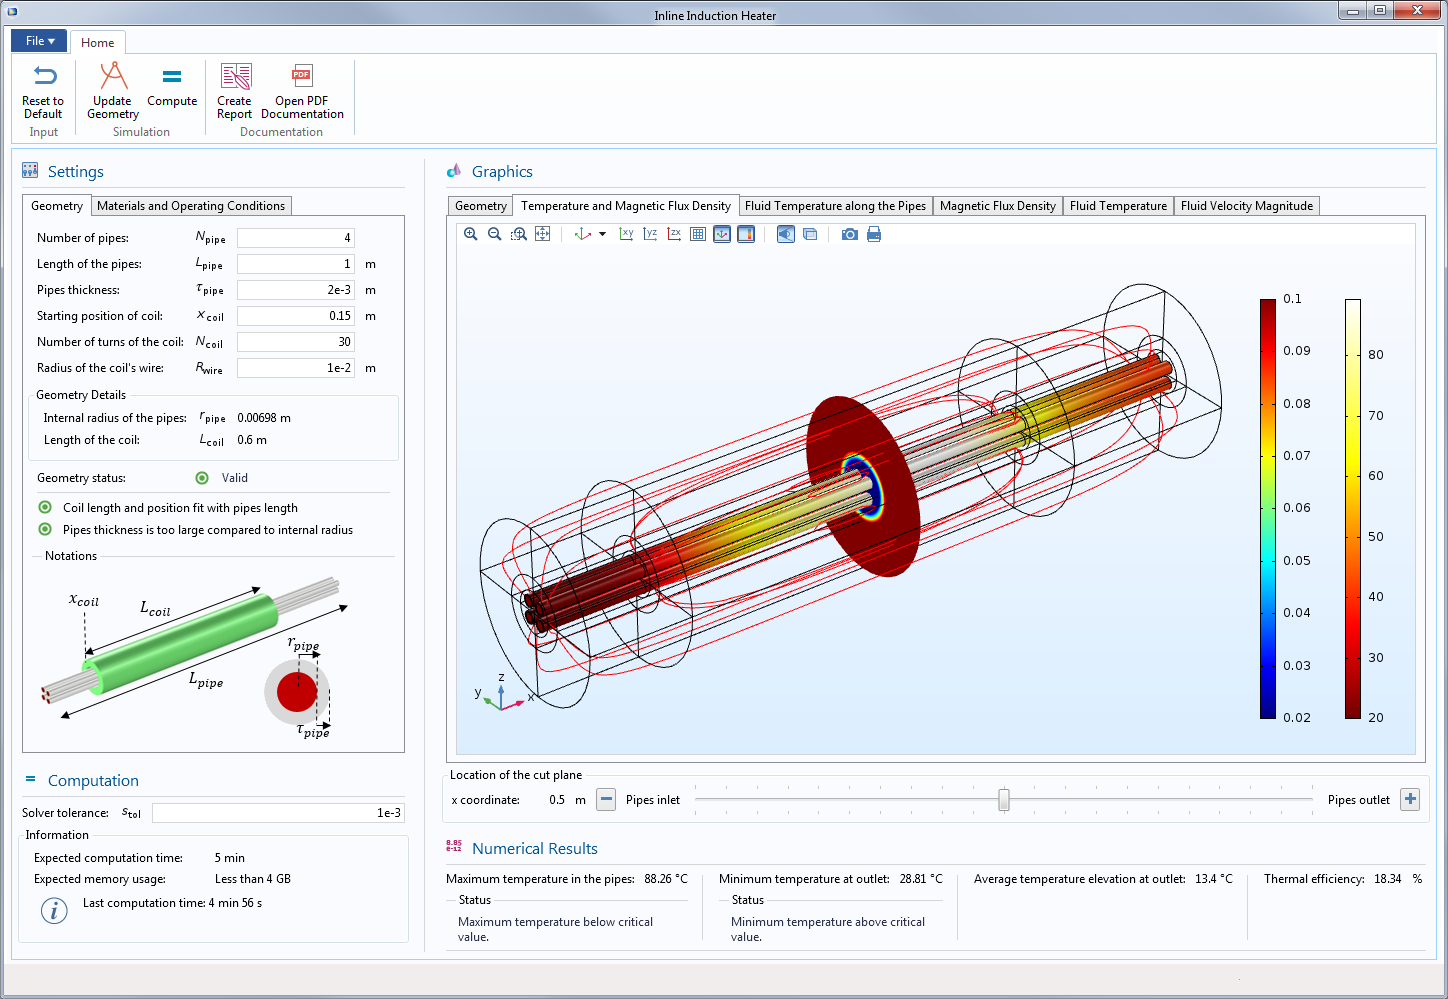Toggle the color legends icon

746,234
